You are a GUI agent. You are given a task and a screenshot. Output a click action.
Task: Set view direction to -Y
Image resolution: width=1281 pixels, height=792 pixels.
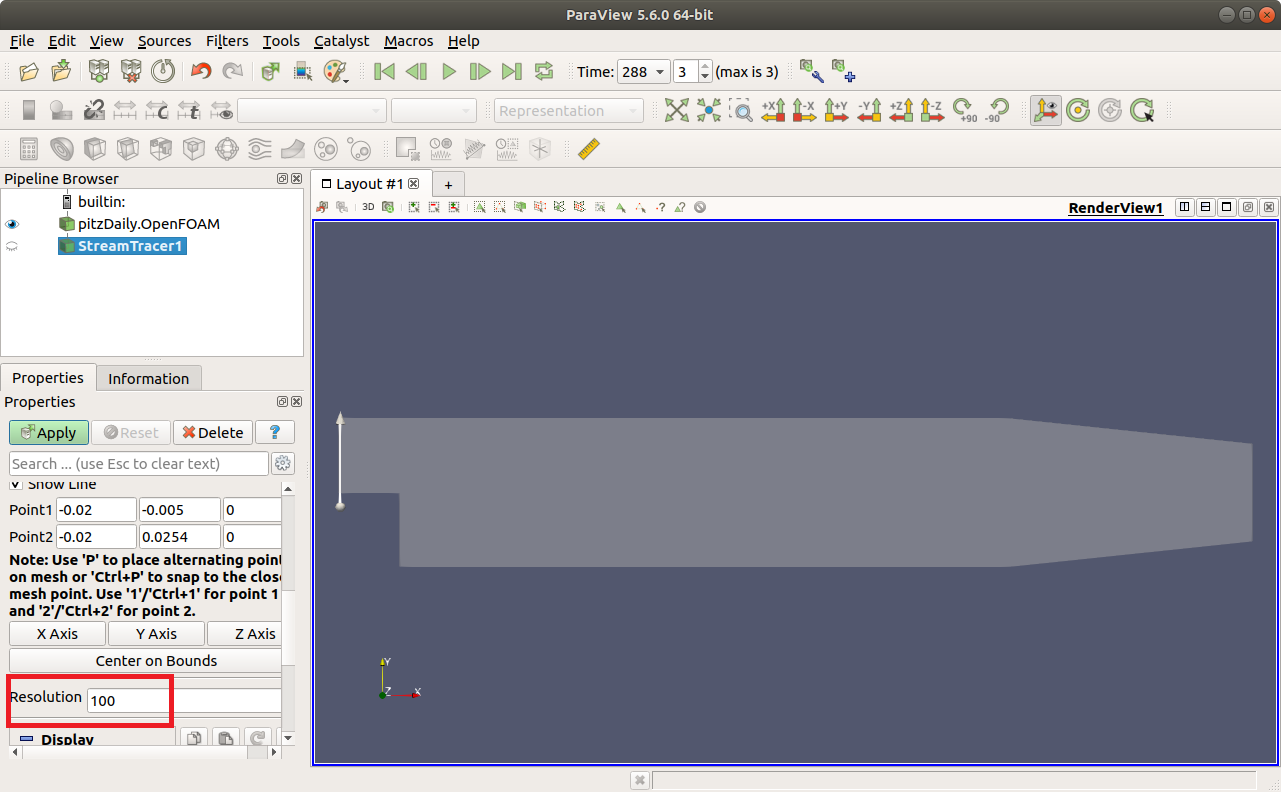(x=869, y=110)
